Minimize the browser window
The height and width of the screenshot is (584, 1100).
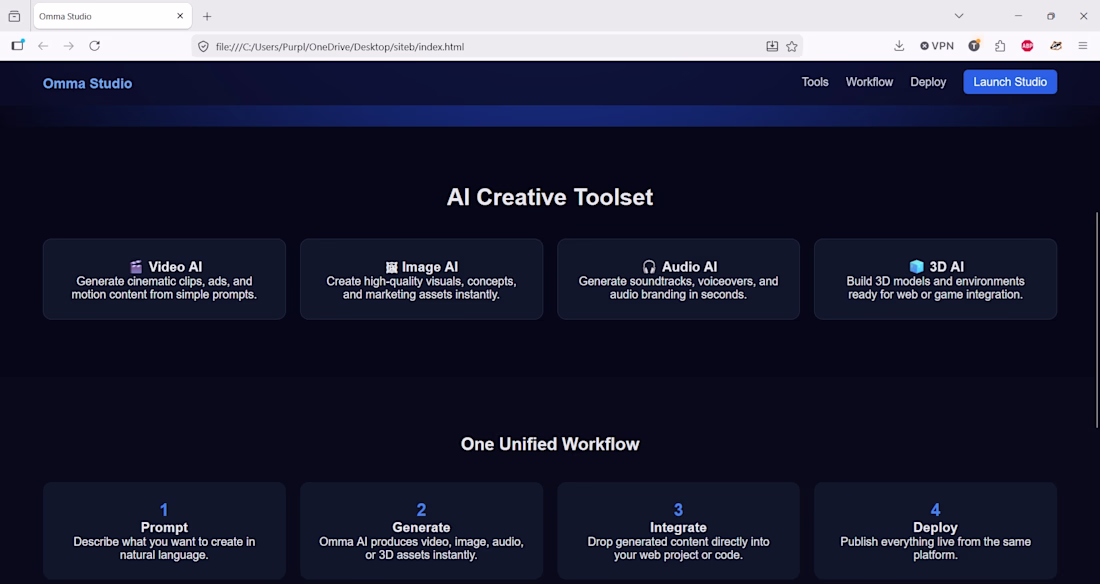pyautogui.click(x=1018, y=16)
